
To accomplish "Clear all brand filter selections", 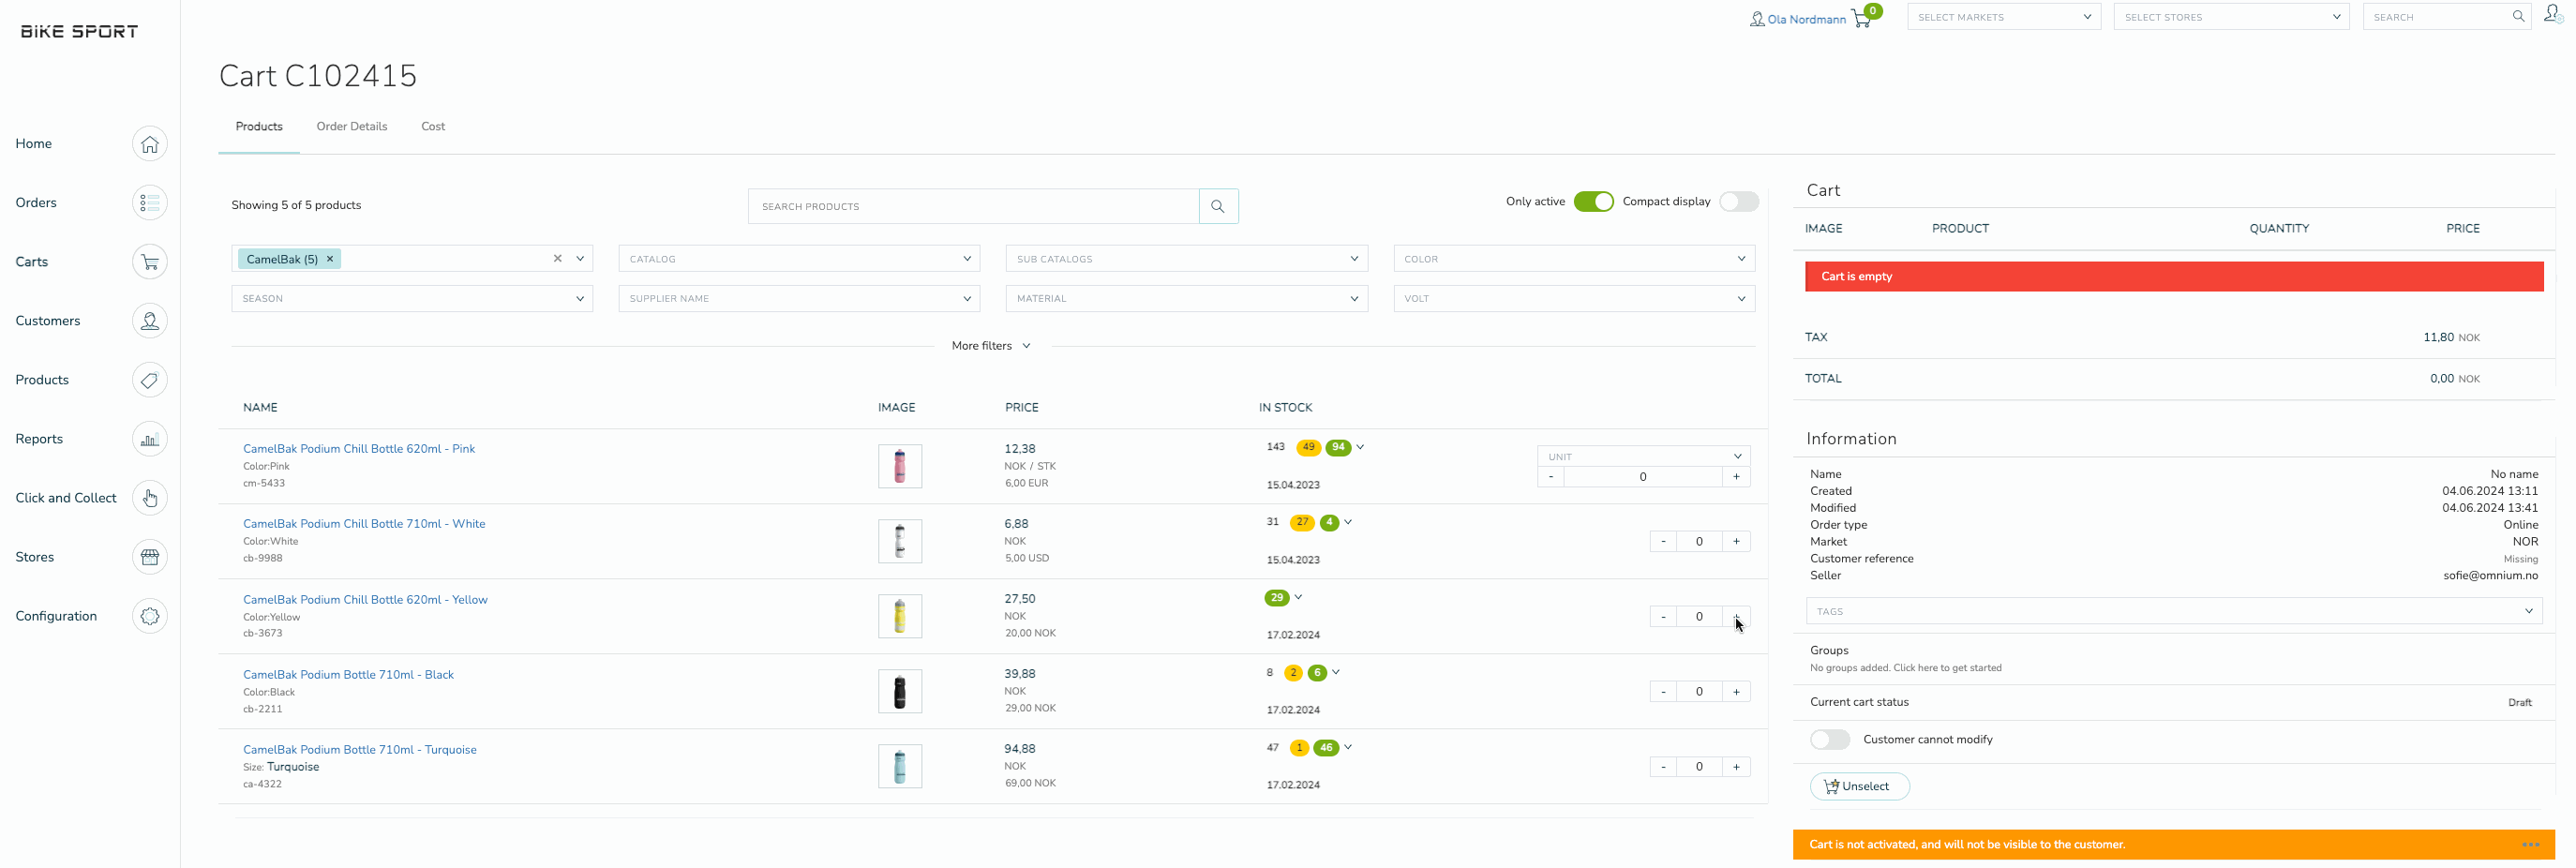I will coord(558,258).
